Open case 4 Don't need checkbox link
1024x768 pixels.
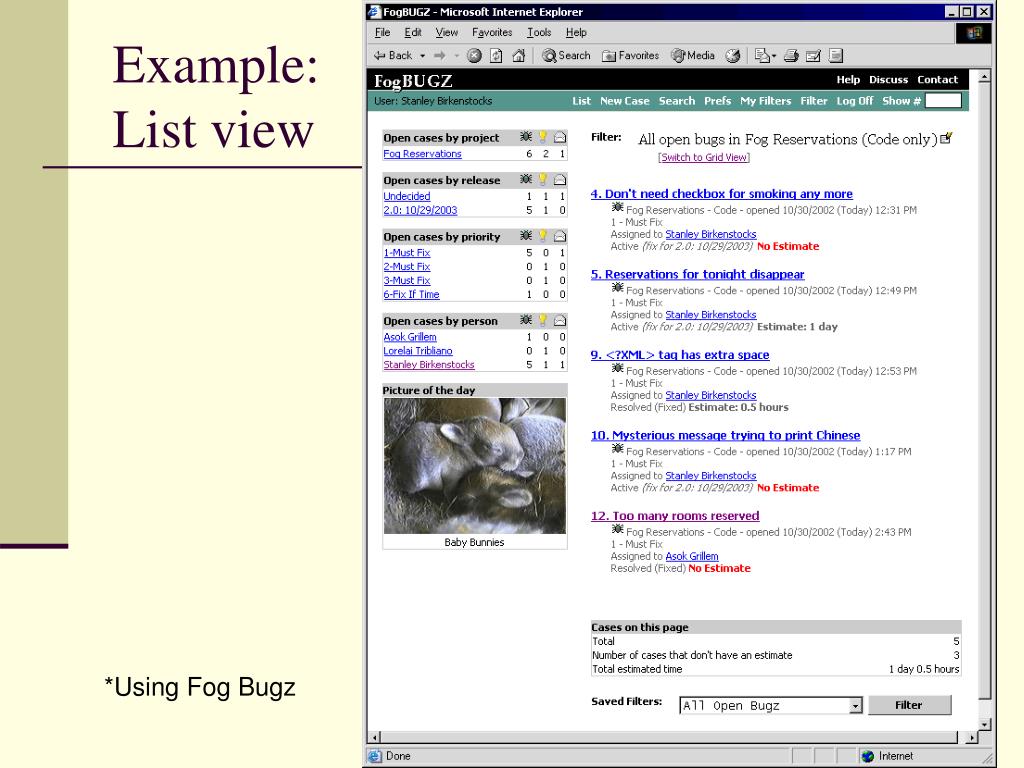tap(722, 194)
